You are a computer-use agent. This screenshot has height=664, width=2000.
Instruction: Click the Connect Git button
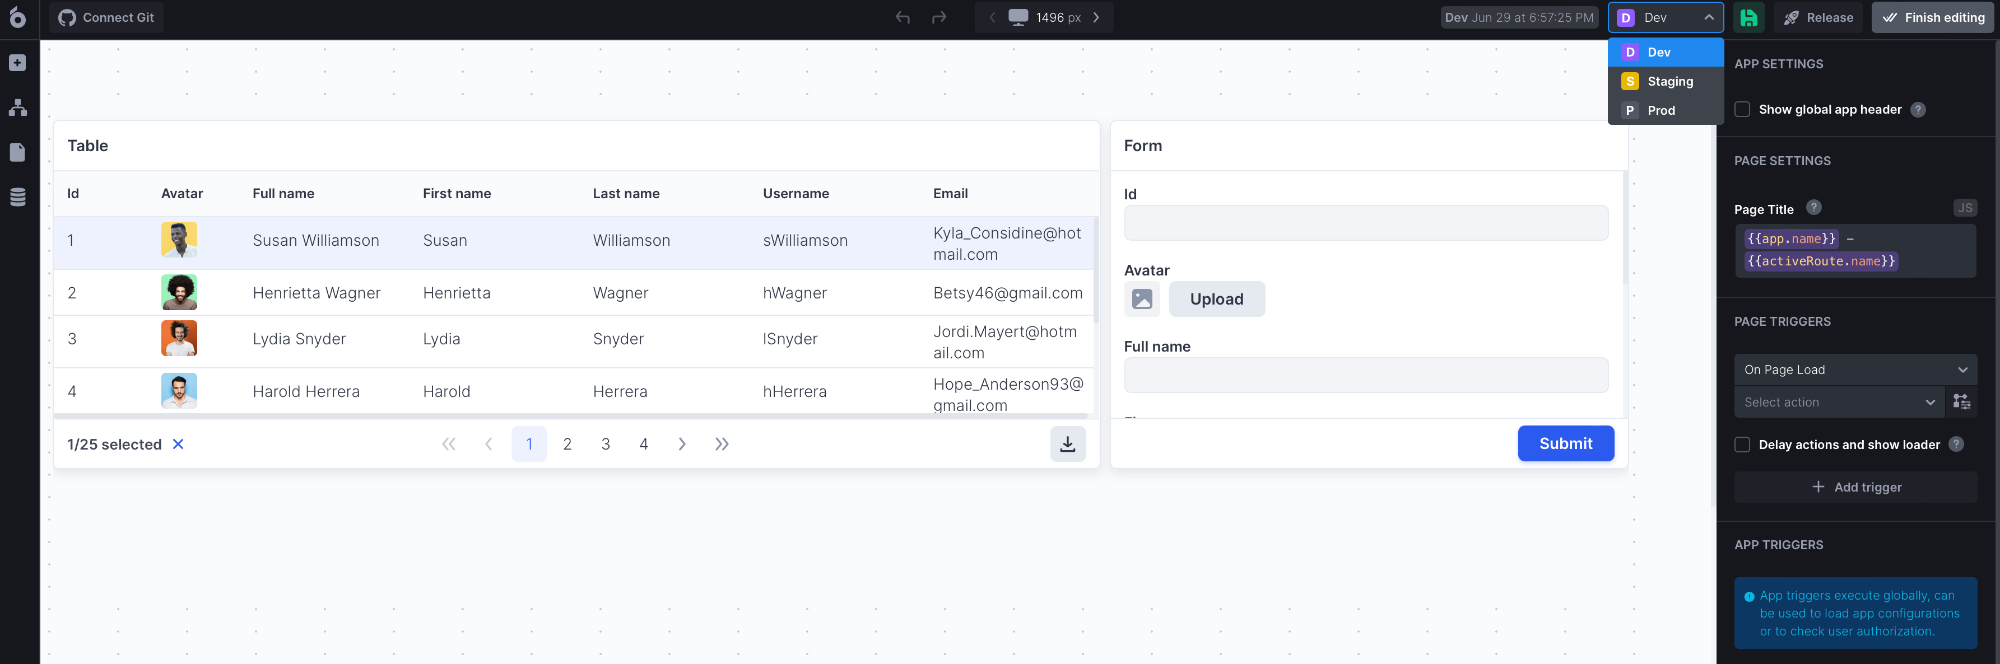point(106,17)
